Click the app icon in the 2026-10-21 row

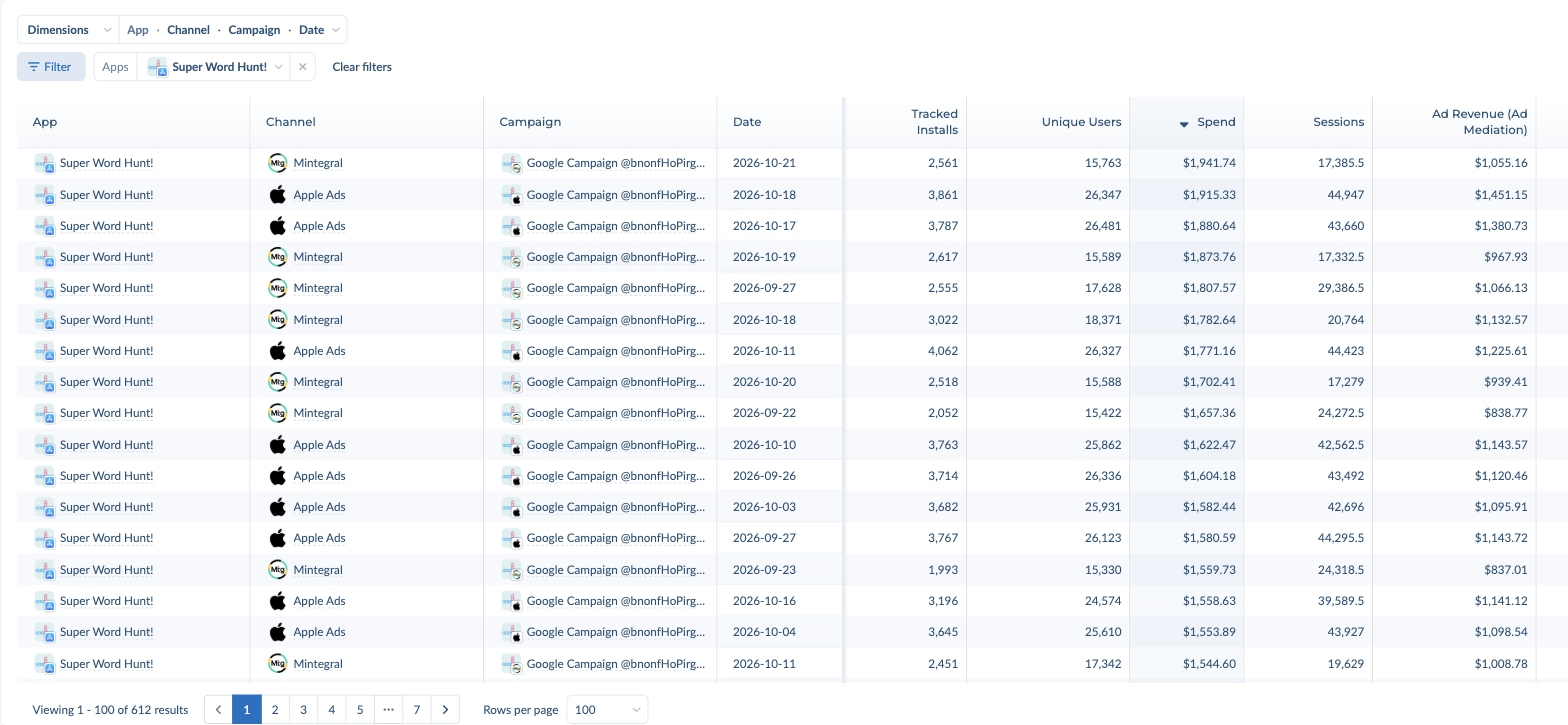click(x=44, y=163)
